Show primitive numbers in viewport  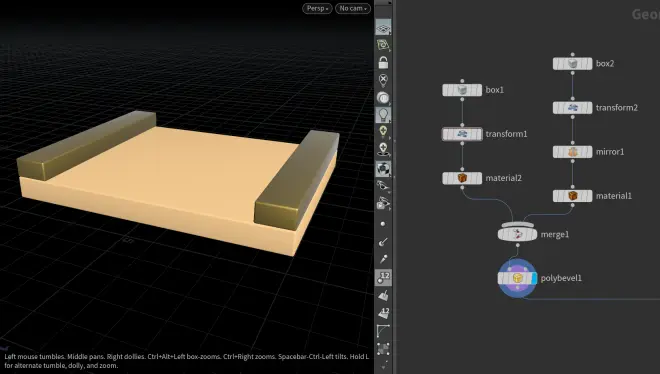pyautogui.click(x=383, y=313)
